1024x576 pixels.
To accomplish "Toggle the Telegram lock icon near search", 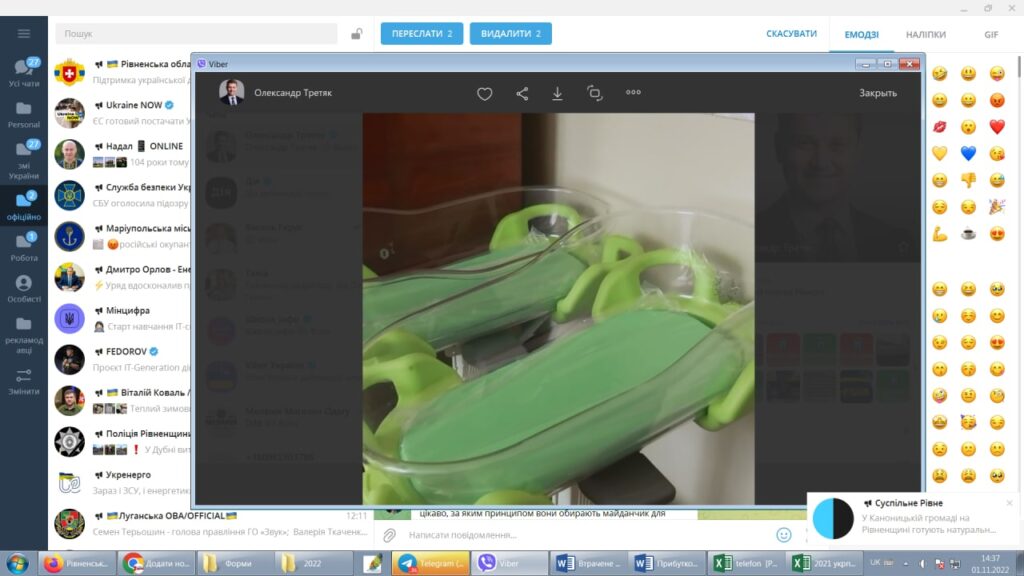I will point(356,34).
